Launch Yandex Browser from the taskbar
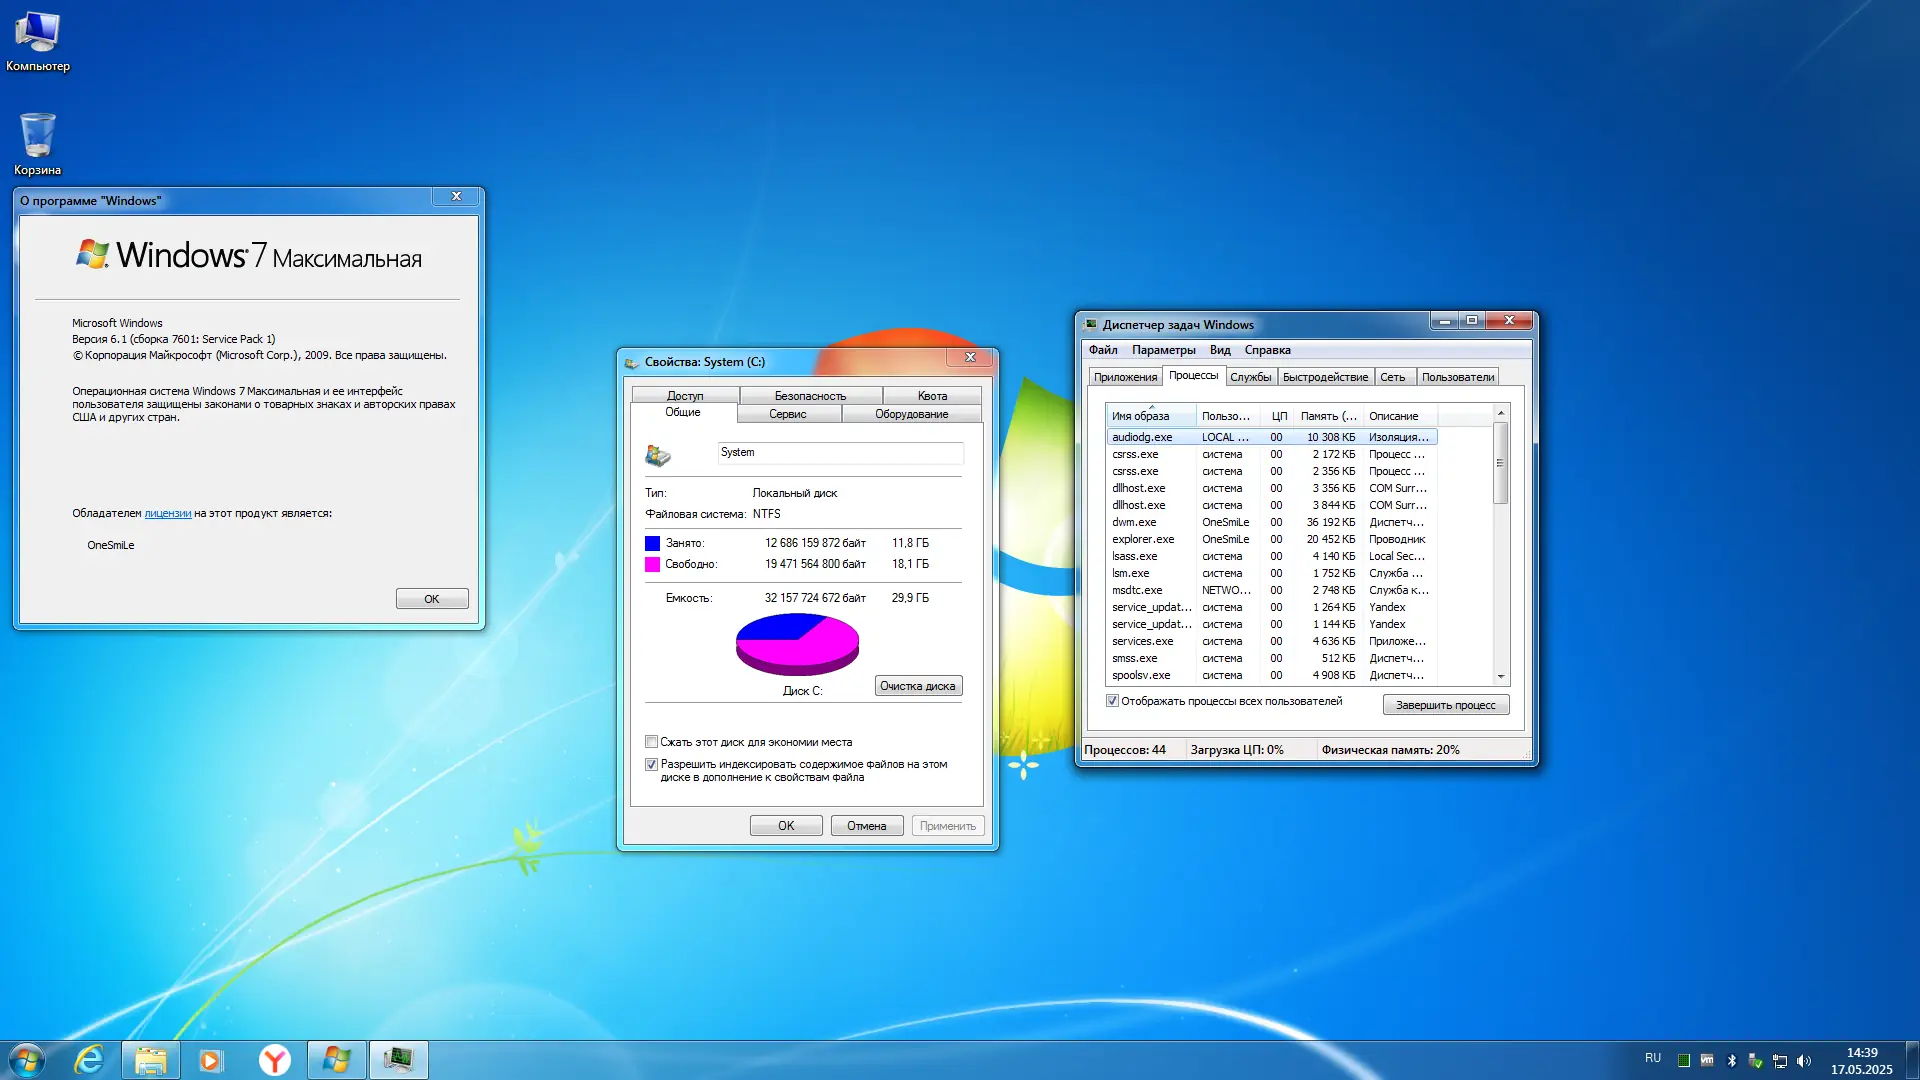1920x1080 pixels. tap(274, 1059)
